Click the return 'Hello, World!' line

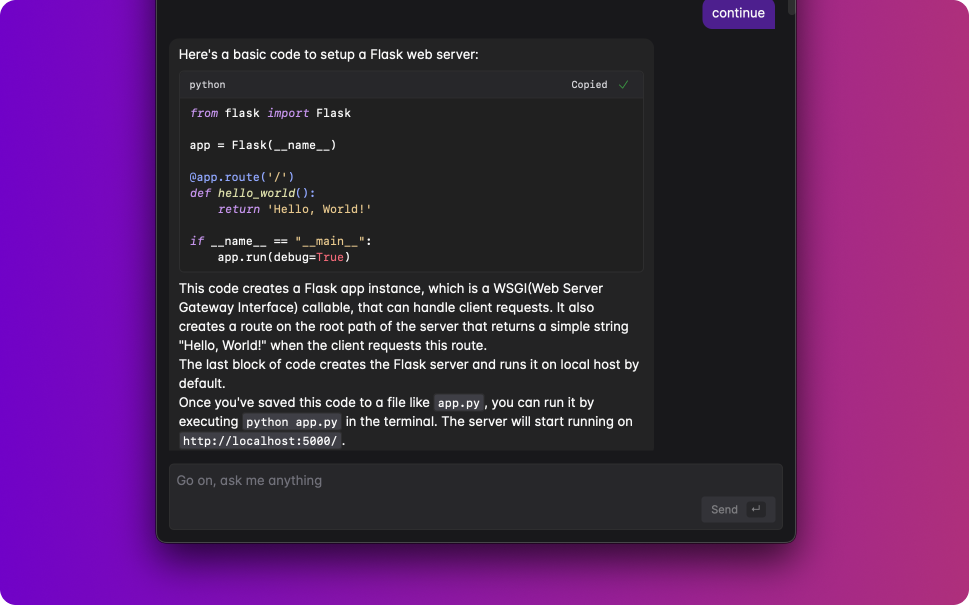point(294,209)
